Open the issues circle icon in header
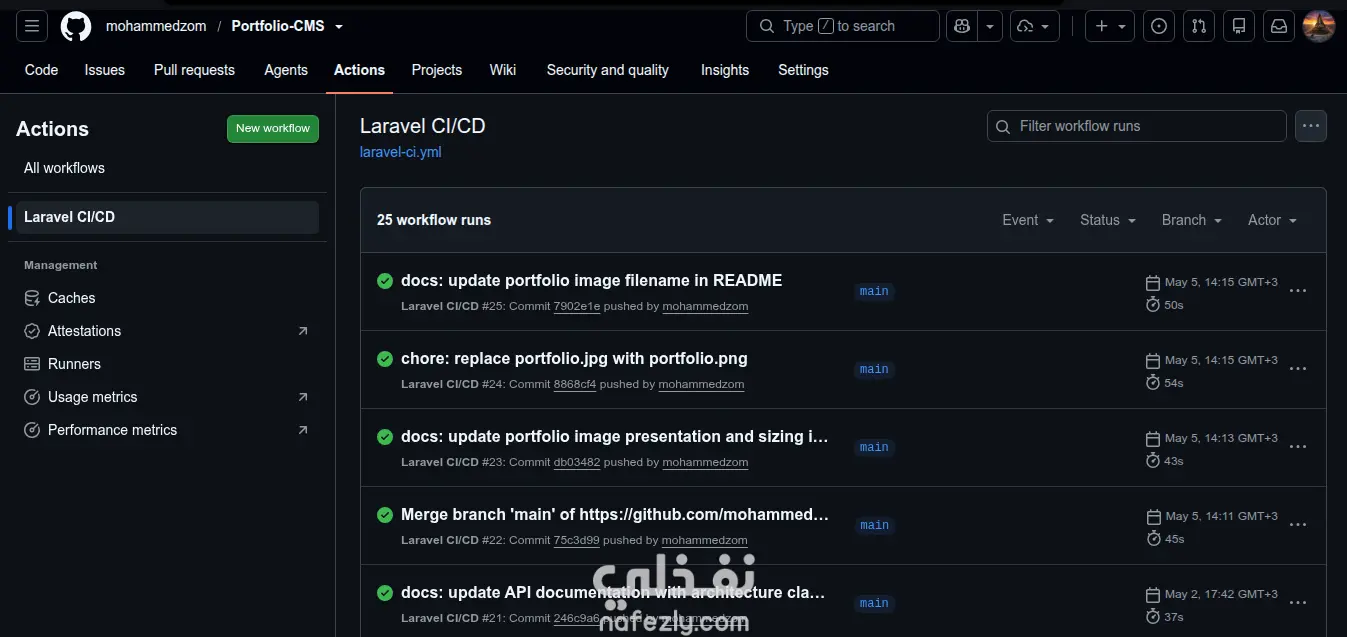Screen dimensions: 1347x637 pos(1159,26)
